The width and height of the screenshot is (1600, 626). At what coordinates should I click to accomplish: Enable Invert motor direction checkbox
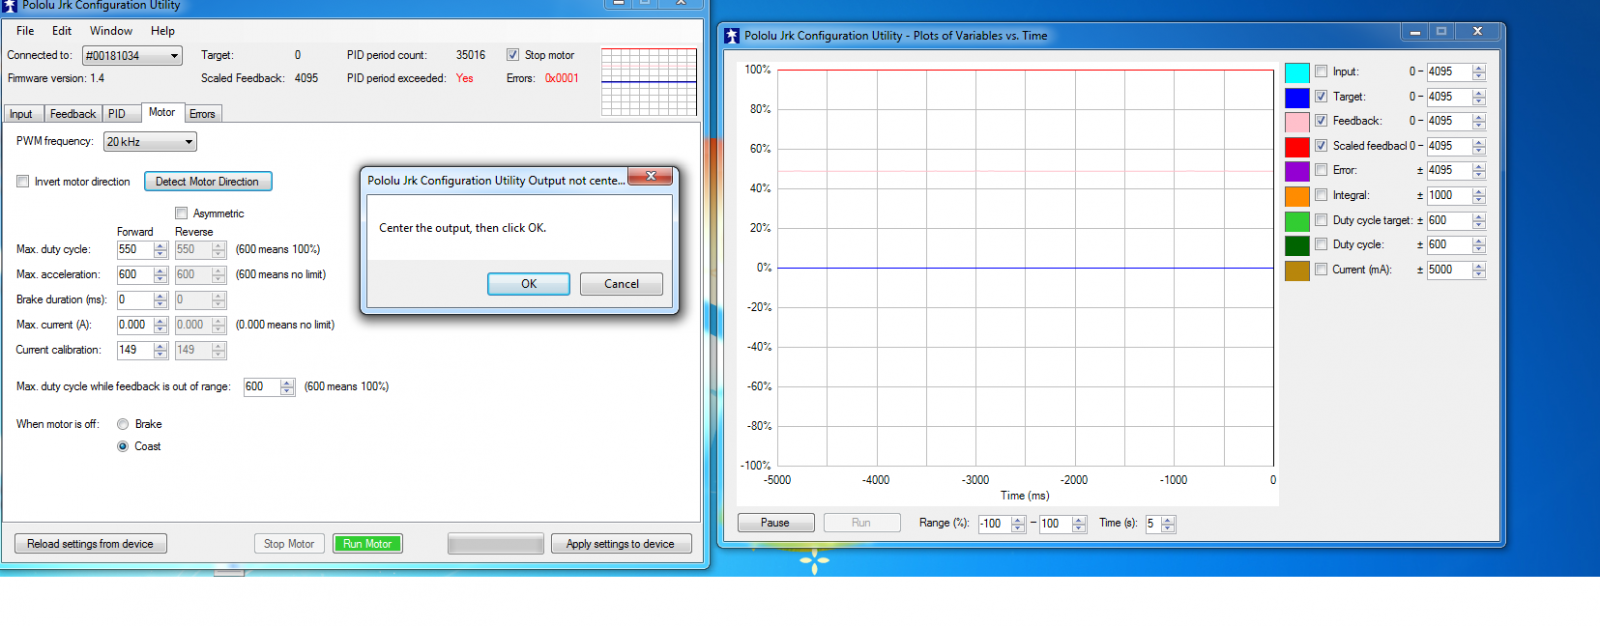point(22,182)
